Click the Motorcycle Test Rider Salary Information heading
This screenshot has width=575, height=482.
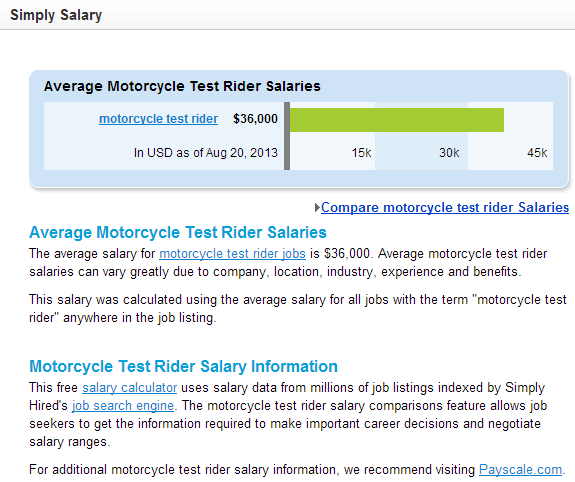(x=183, y=366)
